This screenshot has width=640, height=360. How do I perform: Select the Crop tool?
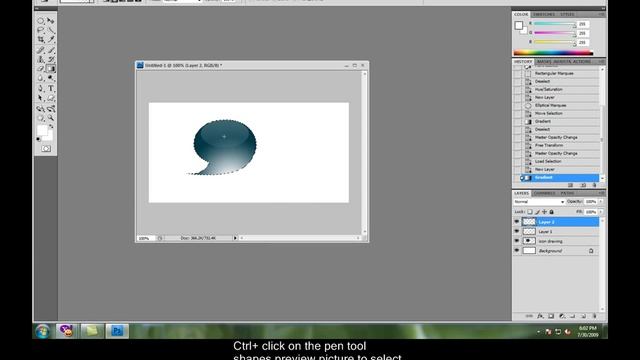(x=40, y=39)
